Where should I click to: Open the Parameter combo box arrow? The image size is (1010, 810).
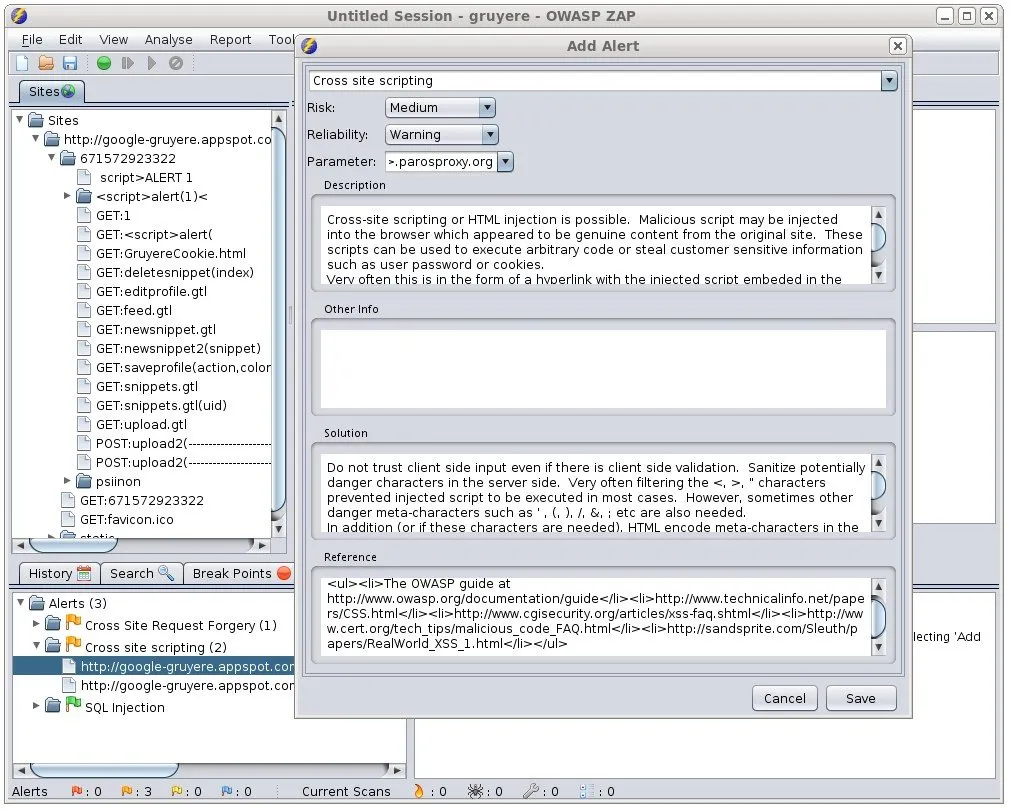pyautogui.click(x=506, y=162)
